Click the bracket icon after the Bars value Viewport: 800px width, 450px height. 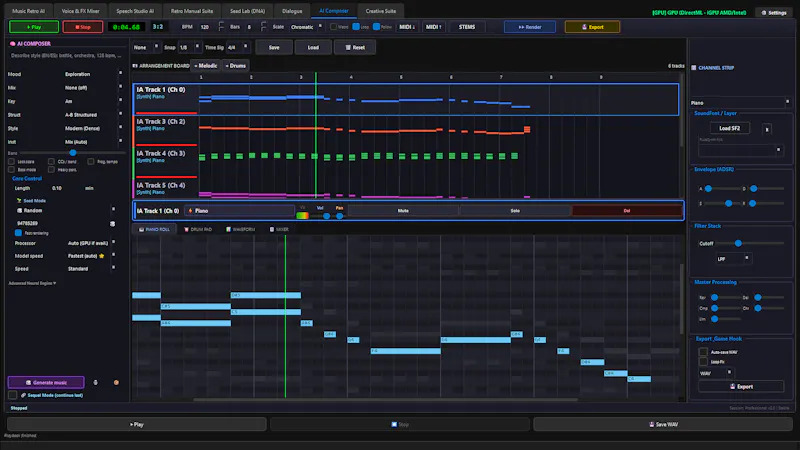[263, 26]
